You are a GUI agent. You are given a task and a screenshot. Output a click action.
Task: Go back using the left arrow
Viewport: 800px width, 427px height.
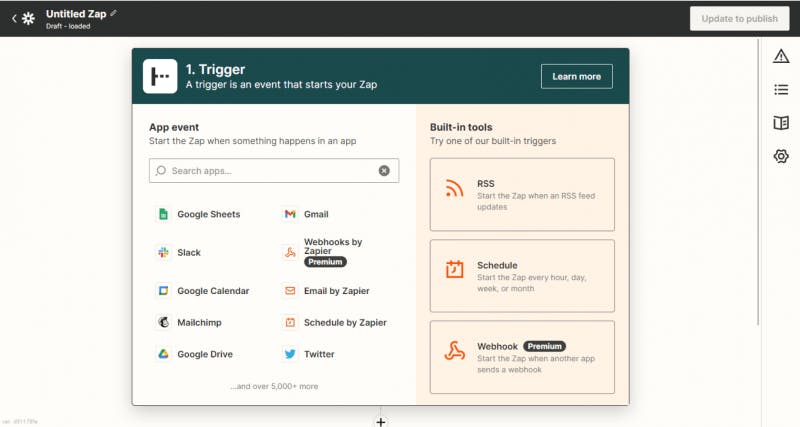pos(14,19)
